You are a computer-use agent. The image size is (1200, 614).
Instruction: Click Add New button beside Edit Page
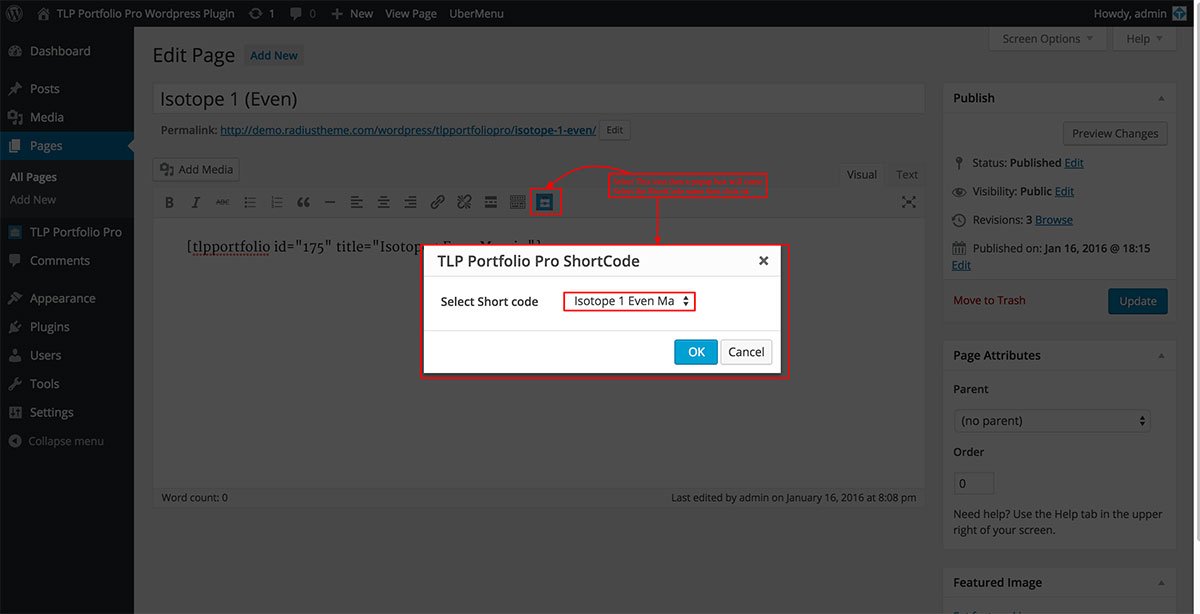[274, 56]
